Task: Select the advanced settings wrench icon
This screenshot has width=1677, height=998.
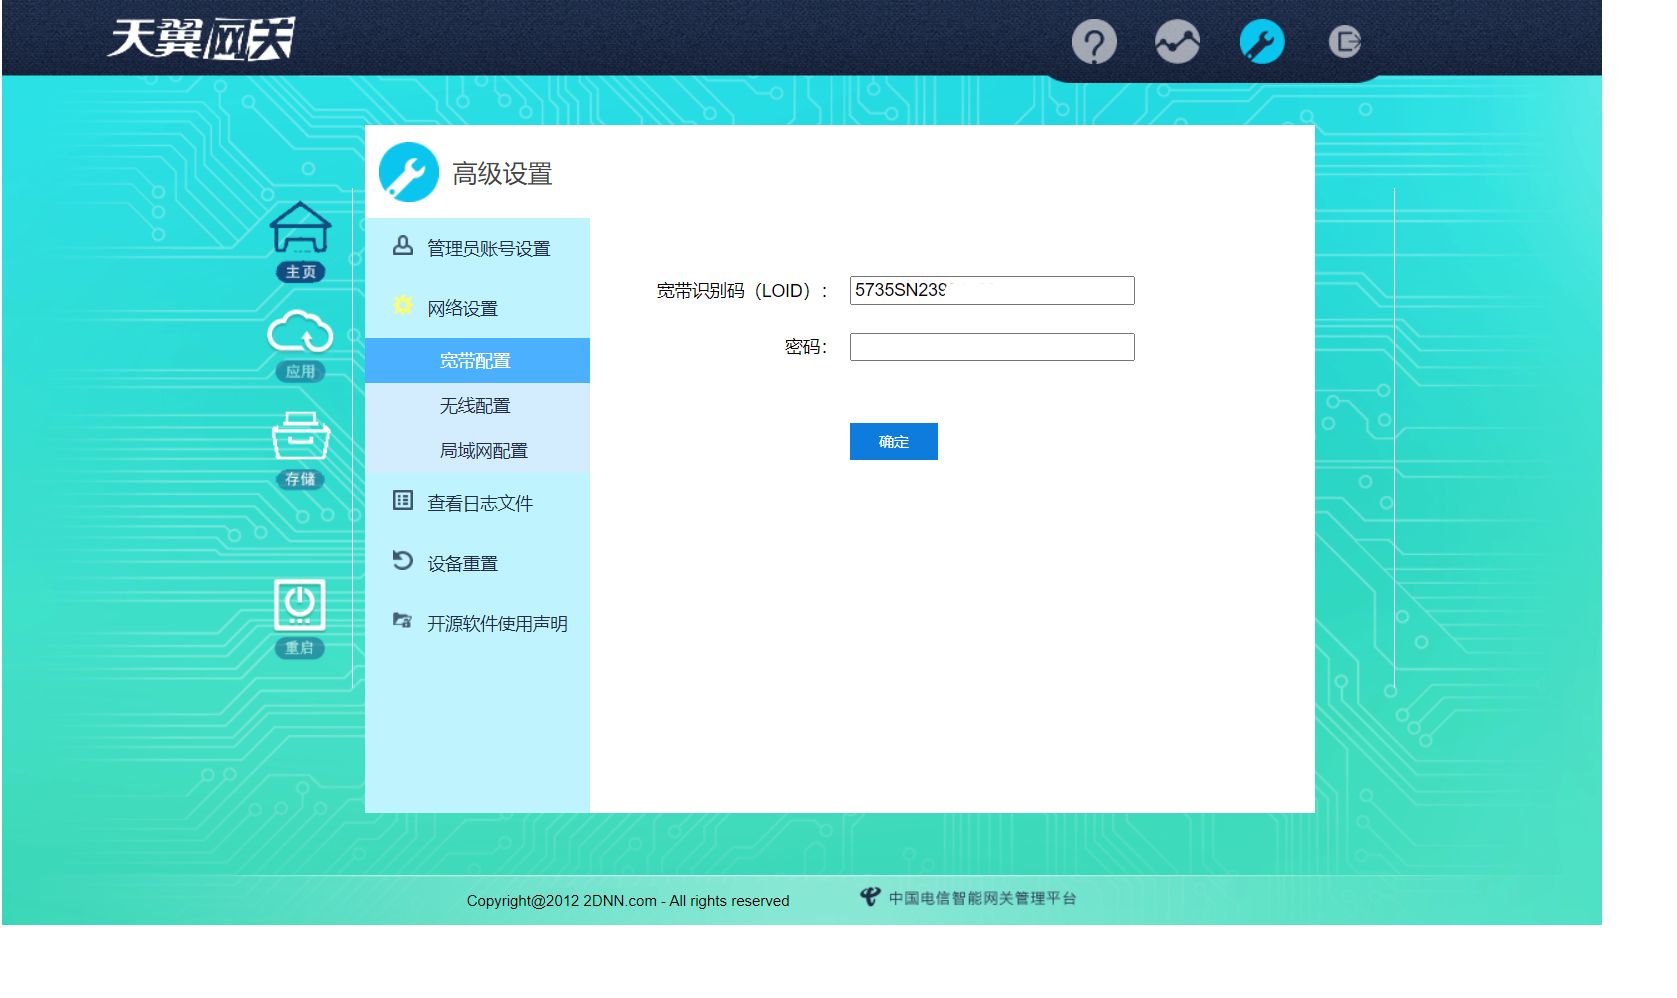Action: [x=1261, y=43]
